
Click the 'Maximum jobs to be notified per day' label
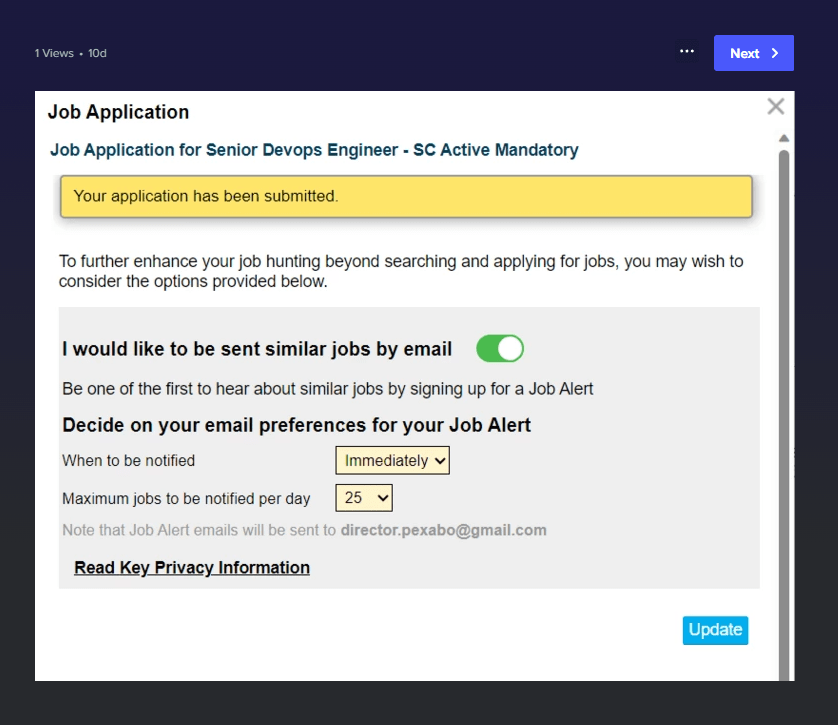click(187, 498)
